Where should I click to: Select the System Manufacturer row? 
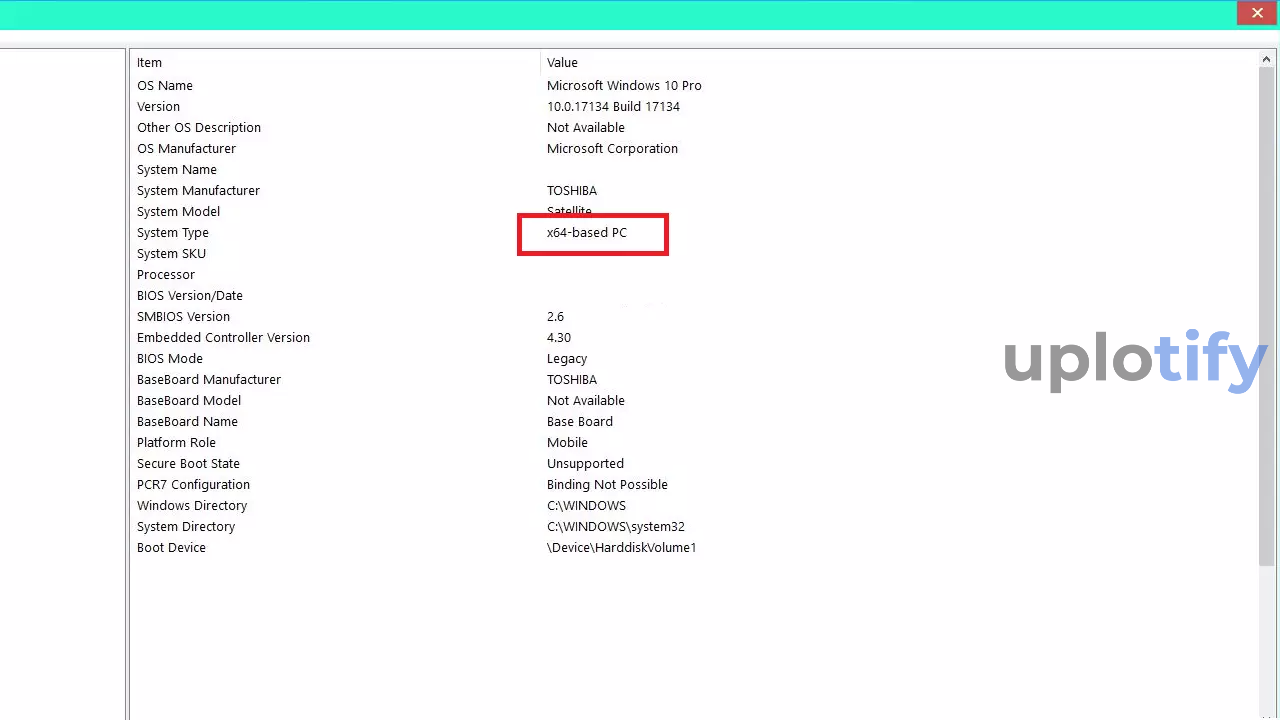[x=694, y=190]
